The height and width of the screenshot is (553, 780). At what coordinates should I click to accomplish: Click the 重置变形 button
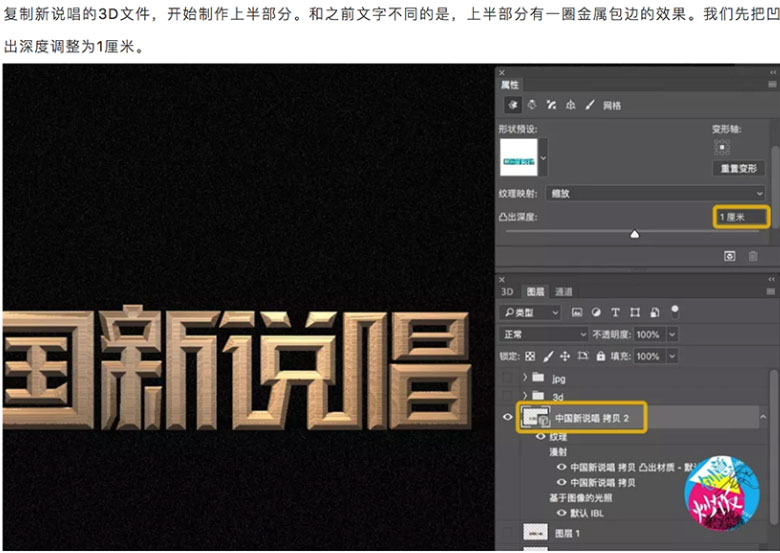coord(739,168)
